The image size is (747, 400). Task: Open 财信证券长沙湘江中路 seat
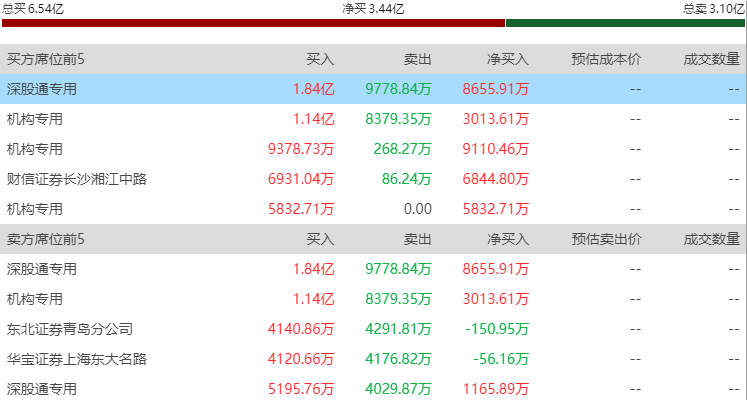point(77,179)
